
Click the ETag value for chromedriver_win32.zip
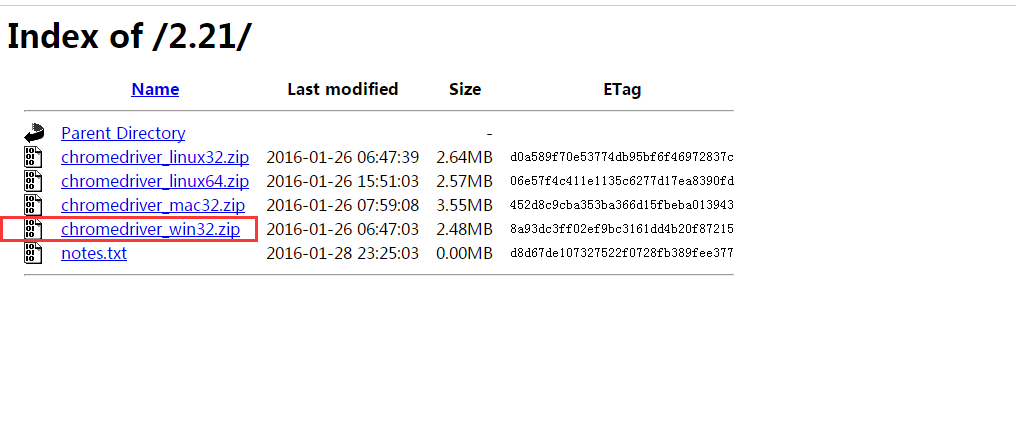tap(622, 229)
